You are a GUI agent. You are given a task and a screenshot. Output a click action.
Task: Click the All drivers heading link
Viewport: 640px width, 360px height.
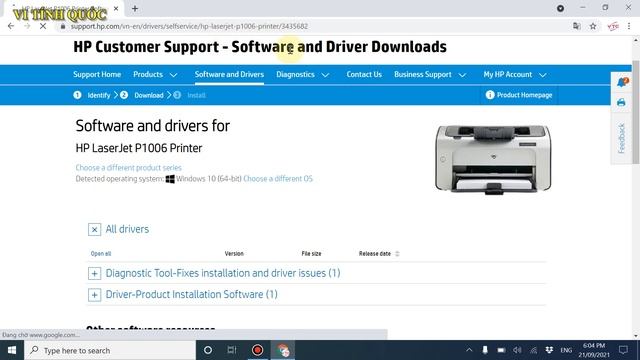(127, 229)
